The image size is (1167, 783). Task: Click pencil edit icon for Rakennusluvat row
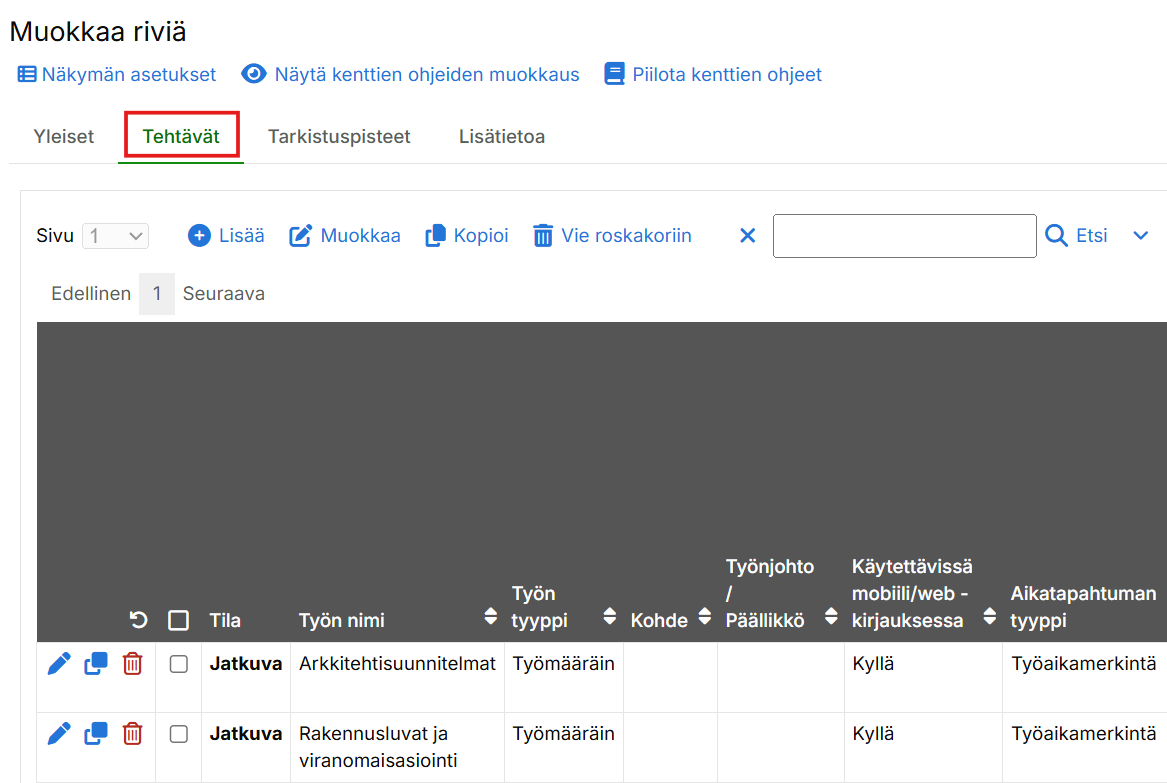pos(59,734)
